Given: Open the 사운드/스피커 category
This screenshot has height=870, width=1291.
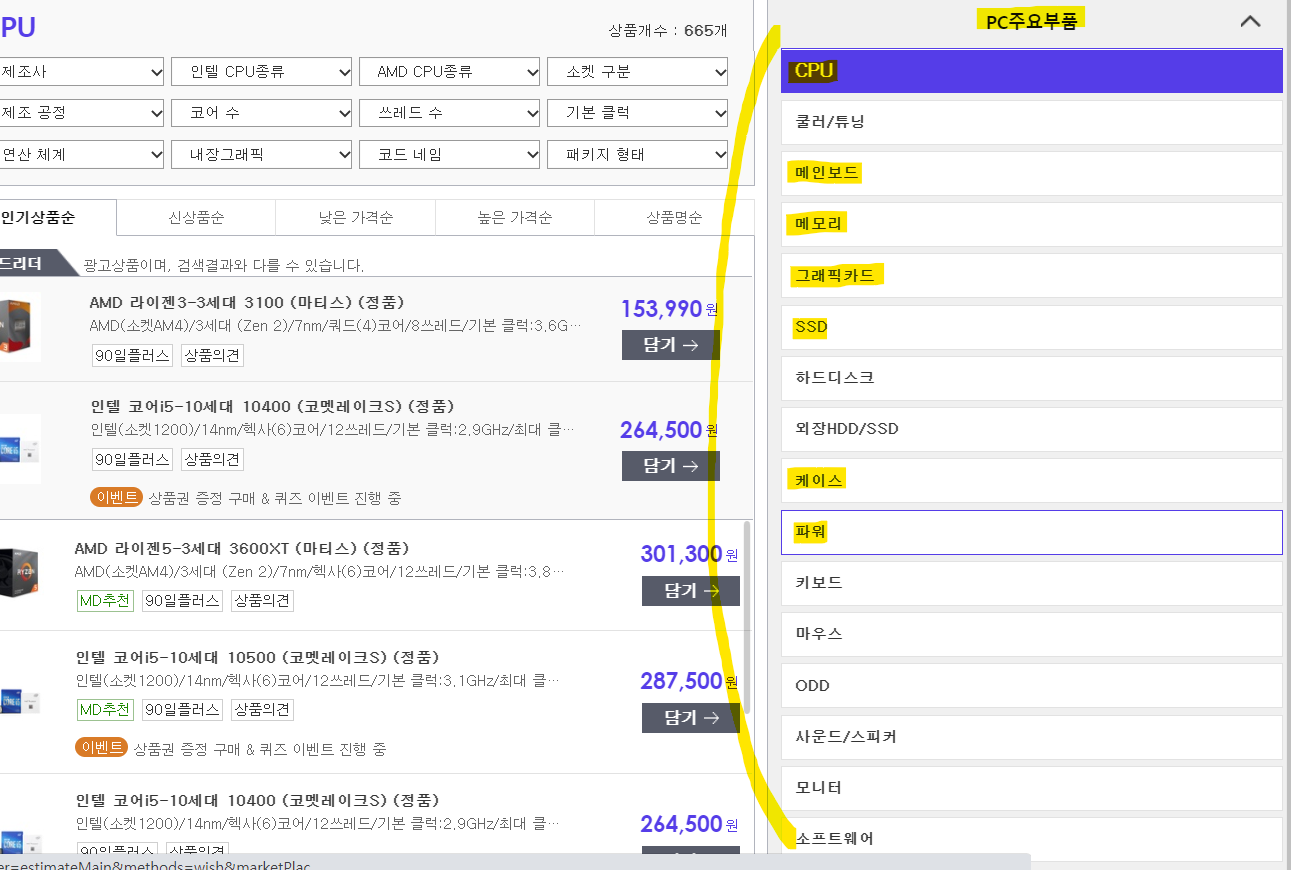Looking at the screenshot, I should [1032, 737].
